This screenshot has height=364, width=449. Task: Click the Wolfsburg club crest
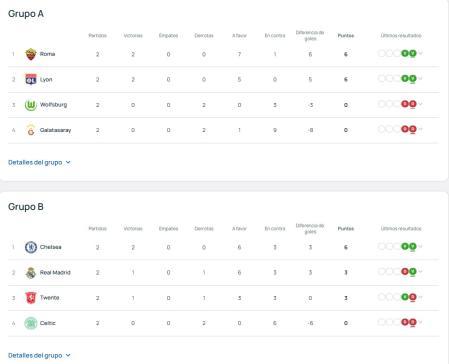click(x=31, y=105)
